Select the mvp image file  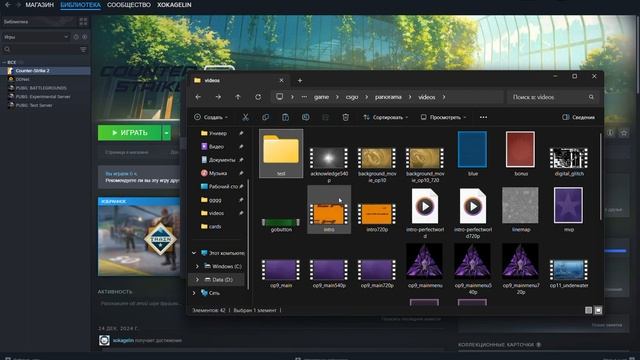(569, 210)
